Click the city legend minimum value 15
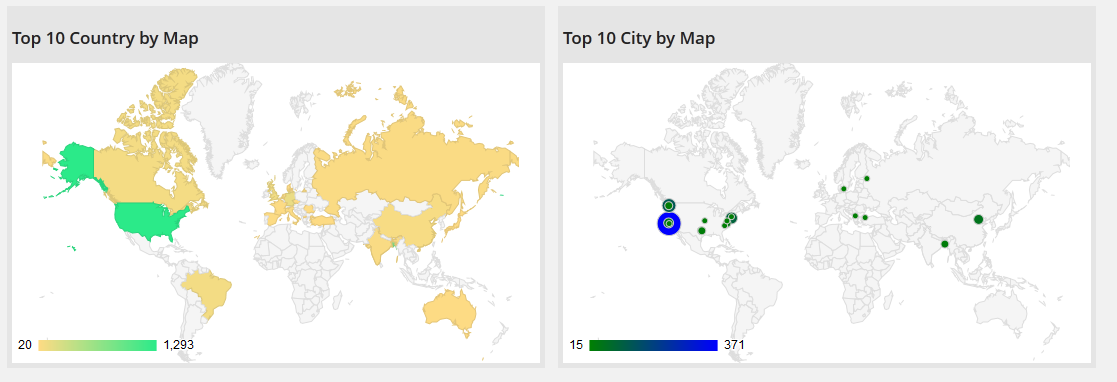Image resolution: width=1117 pixels, height=382 pixels. click(576, 345)
